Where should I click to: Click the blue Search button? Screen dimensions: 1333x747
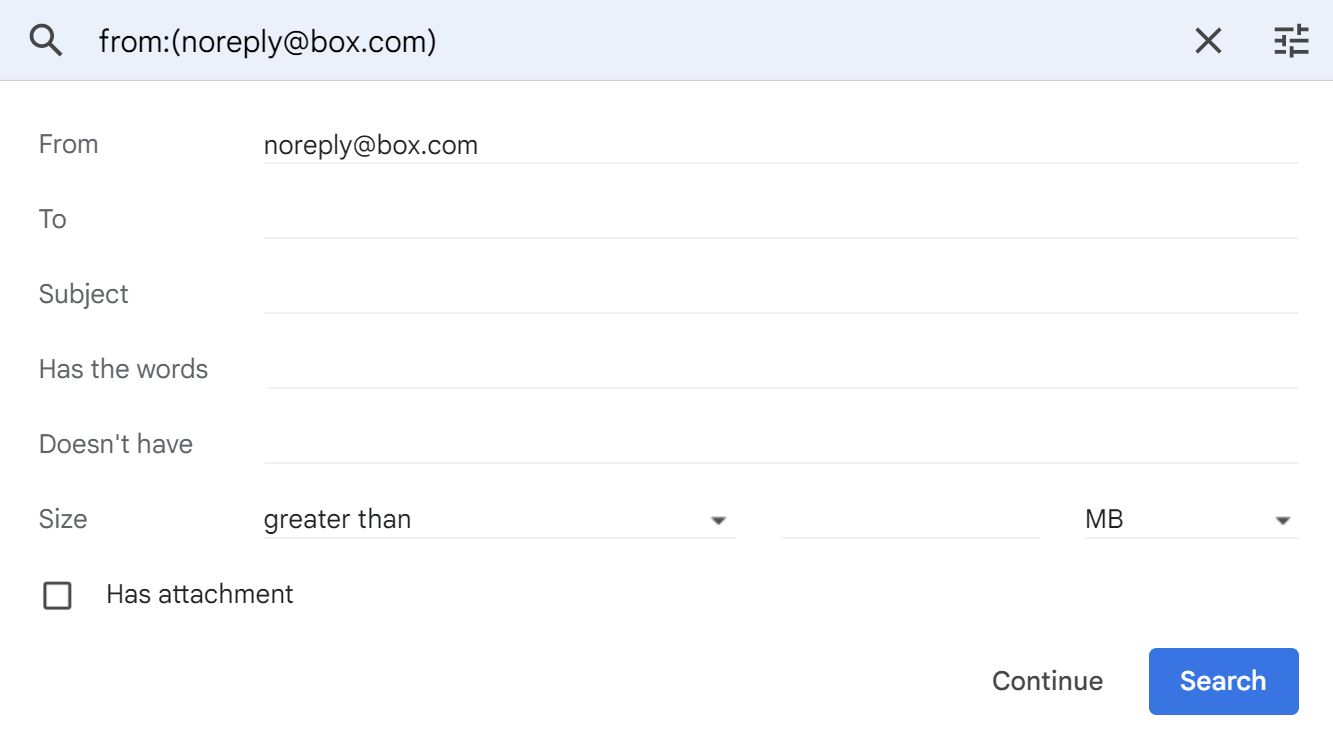[1223, 681]
